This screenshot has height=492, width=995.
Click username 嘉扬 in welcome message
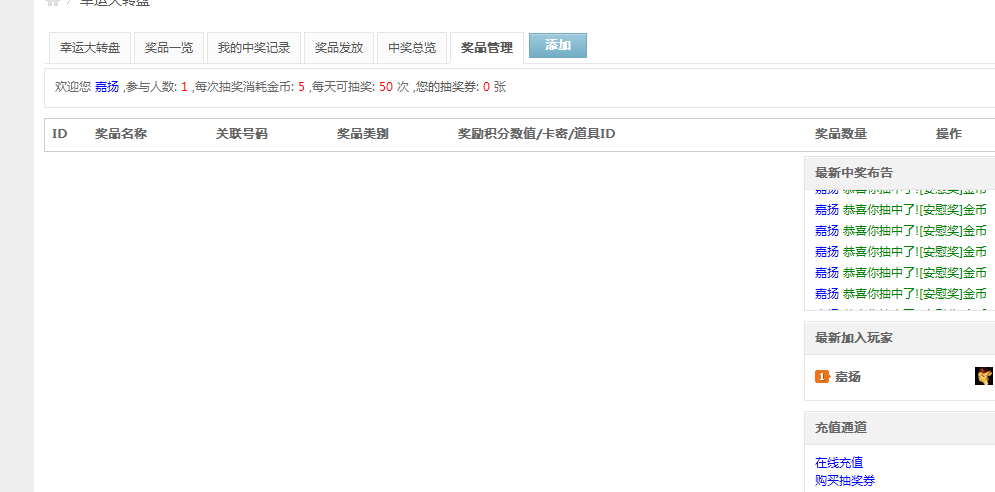click(107, 88)
